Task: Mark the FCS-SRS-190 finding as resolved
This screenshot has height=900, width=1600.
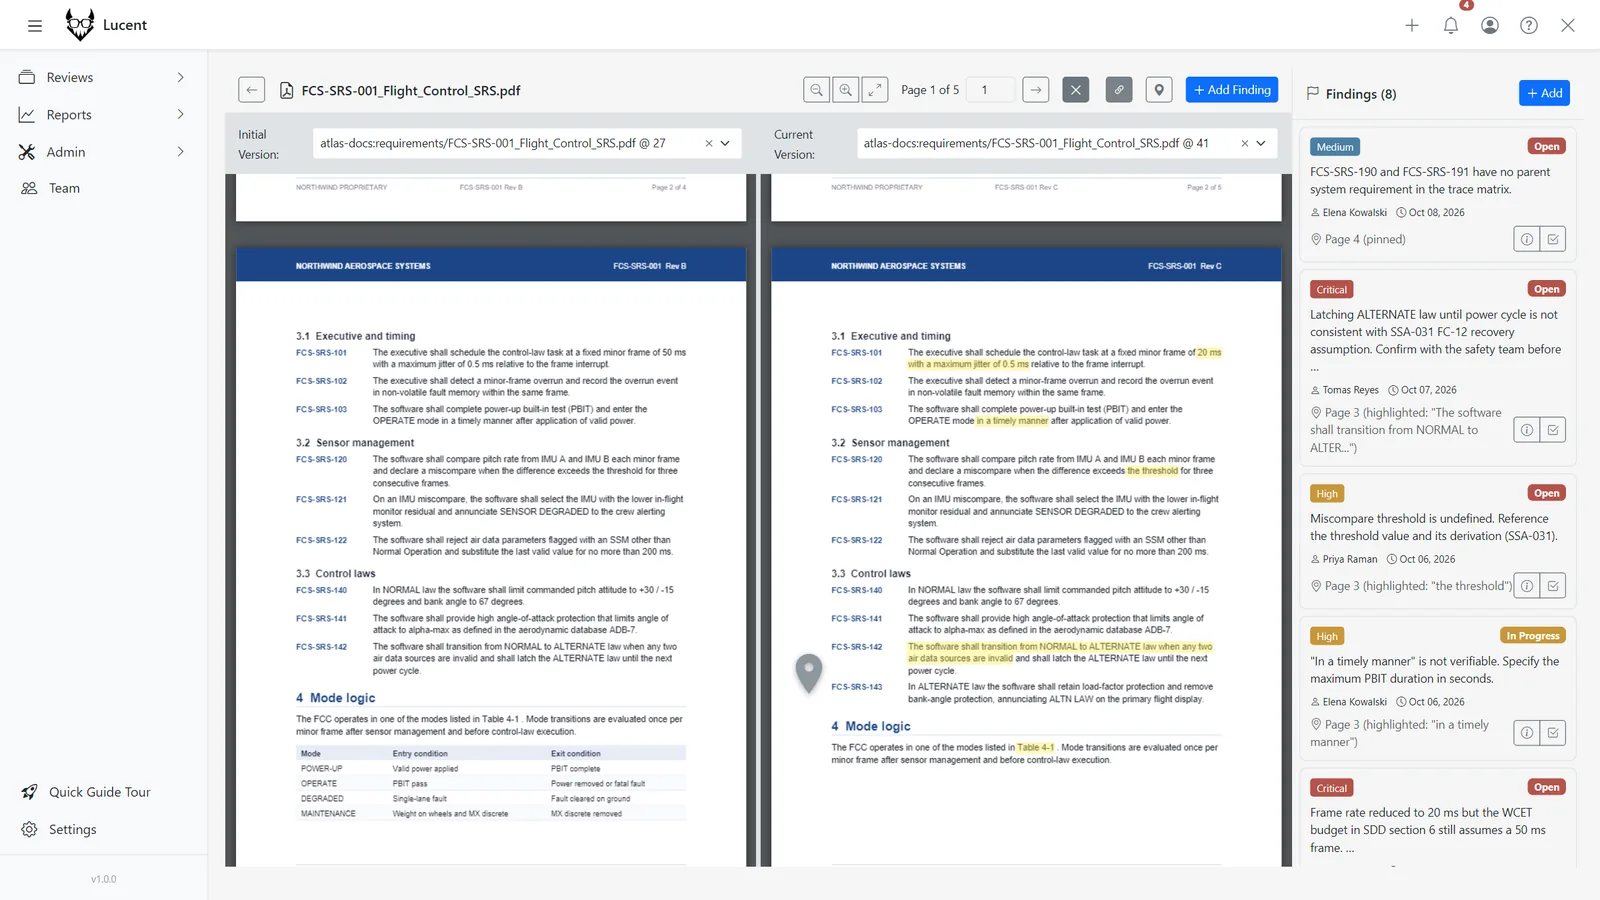Action: click(1553, 239)
